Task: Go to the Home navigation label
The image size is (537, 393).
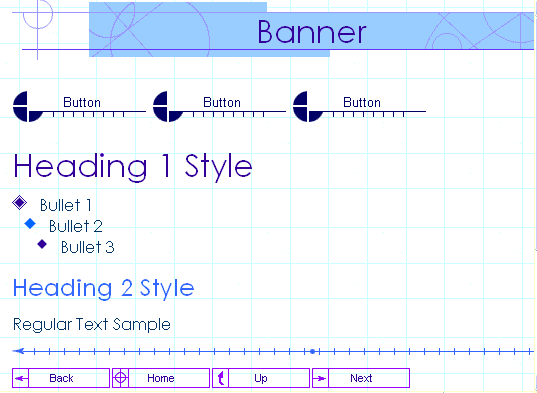Action: 161,378
